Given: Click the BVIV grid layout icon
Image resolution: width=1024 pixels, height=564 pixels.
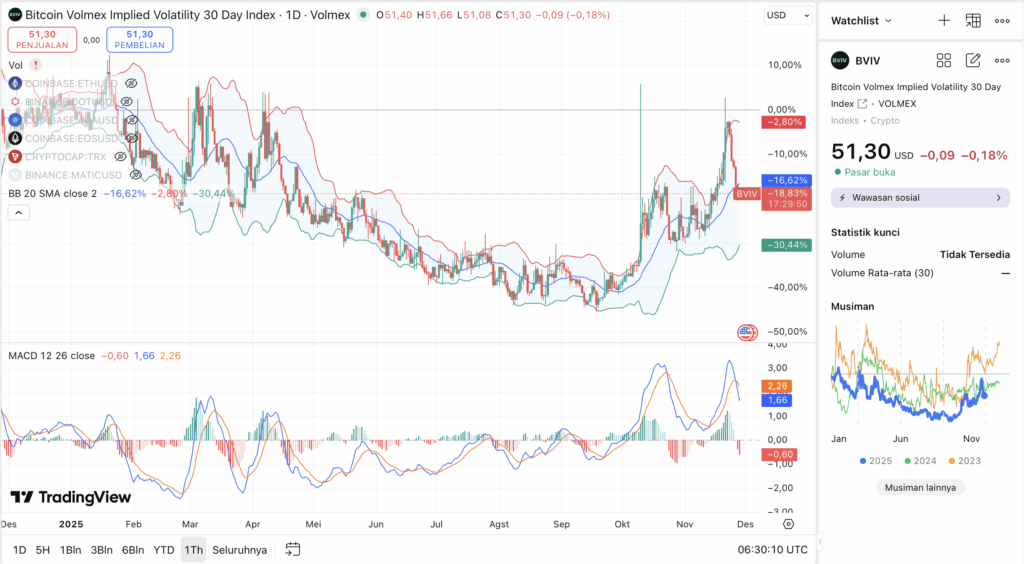Looking at the screenshot, I should pyautogui.click(x=944, y=60).
